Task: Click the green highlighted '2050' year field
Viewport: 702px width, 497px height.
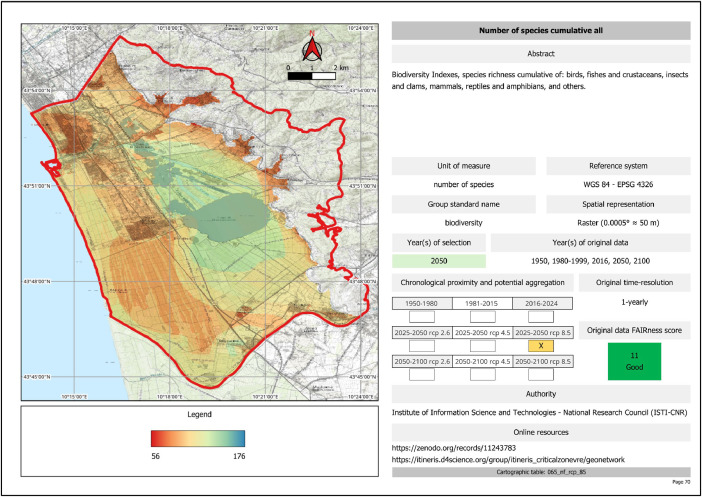Action: pyautogui.click(x=439, y=261)
